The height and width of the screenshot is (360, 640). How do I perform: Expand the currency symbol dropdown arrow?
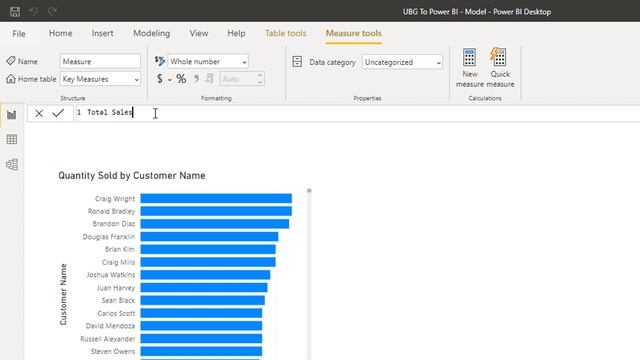point(170,80)
